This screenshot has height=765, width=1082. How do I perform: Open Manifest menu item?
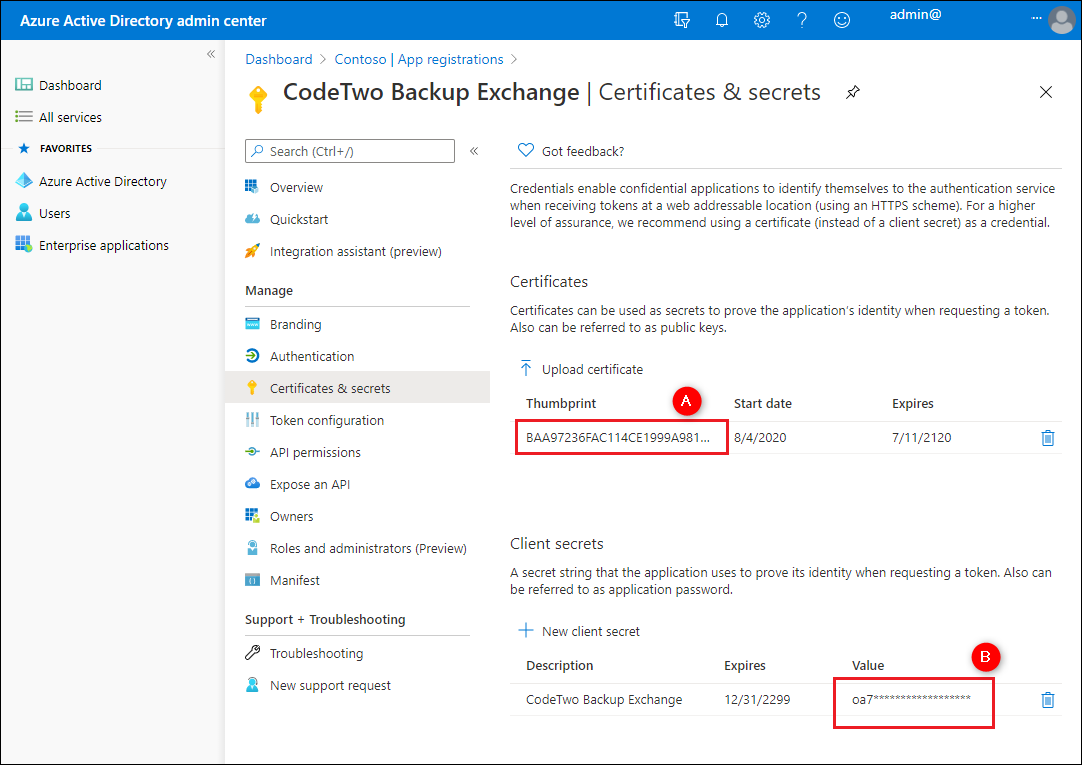tap(295, 581)
